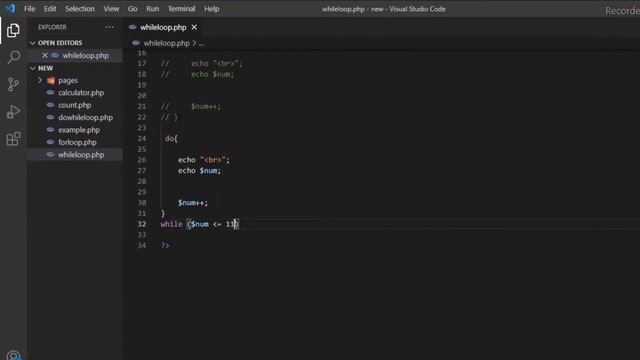The image size is (640, 360).
Task: Click commented '// $num++;' on line 21
Action: [191, 107]
